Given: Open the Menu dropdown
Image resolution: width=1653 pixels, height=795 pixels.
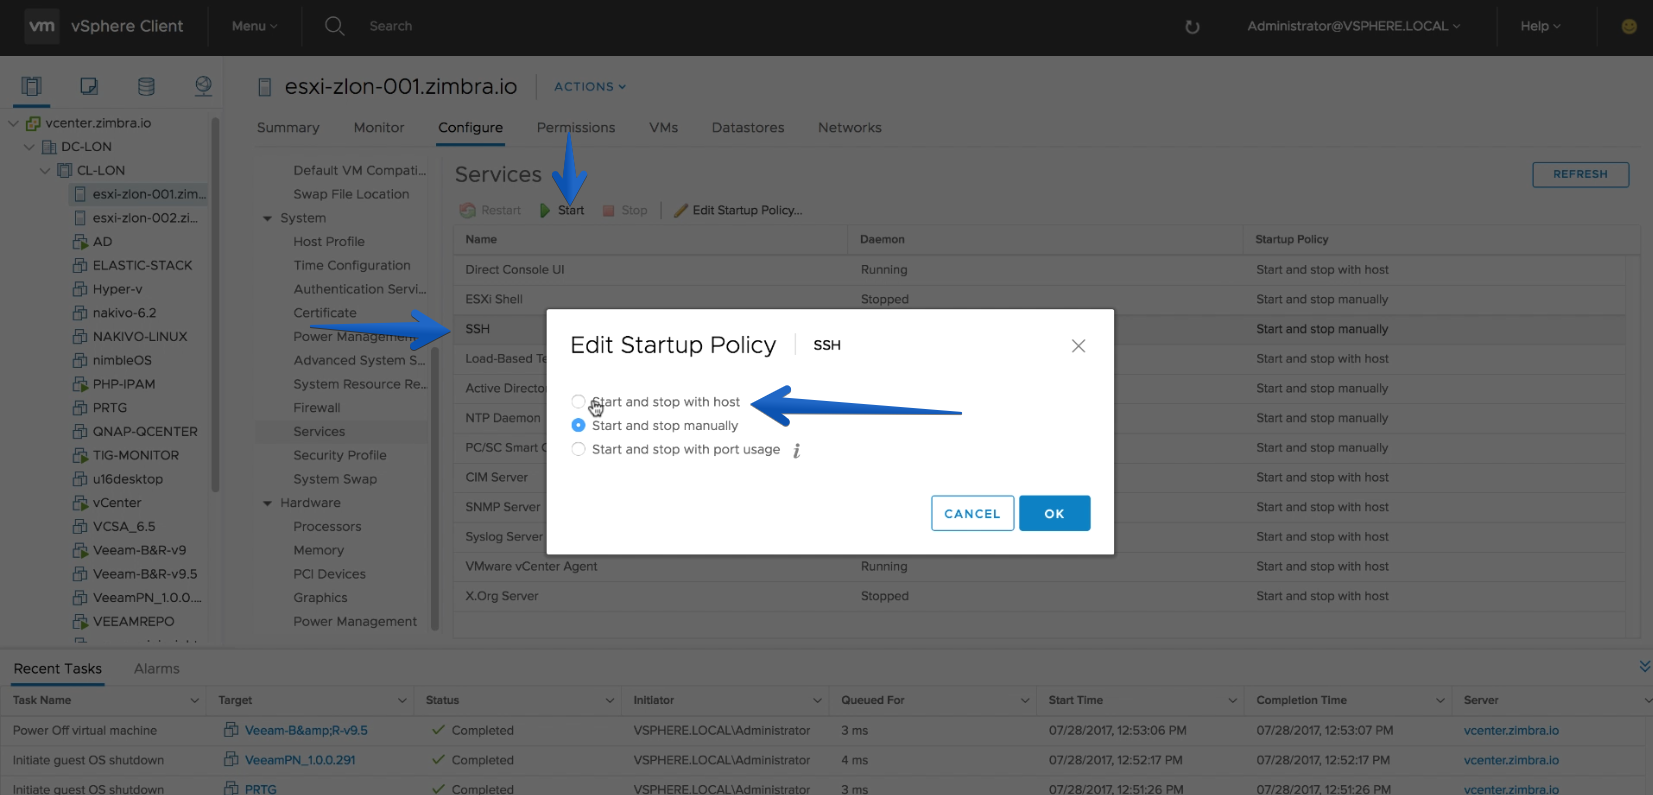Looking at the screenshot, I should click(x=255, y=26).
